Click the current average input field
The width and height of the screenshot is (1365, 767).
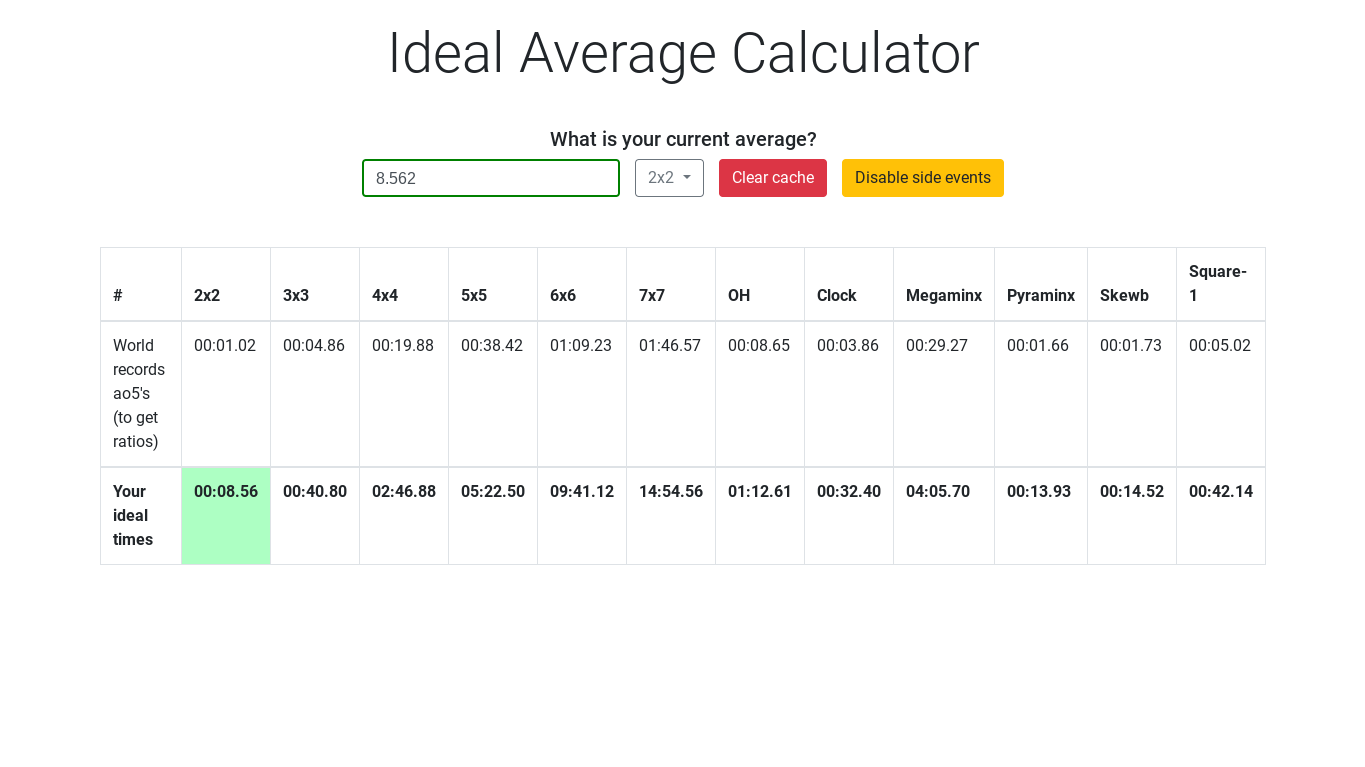pyautogui.click(x=491, y=178)
